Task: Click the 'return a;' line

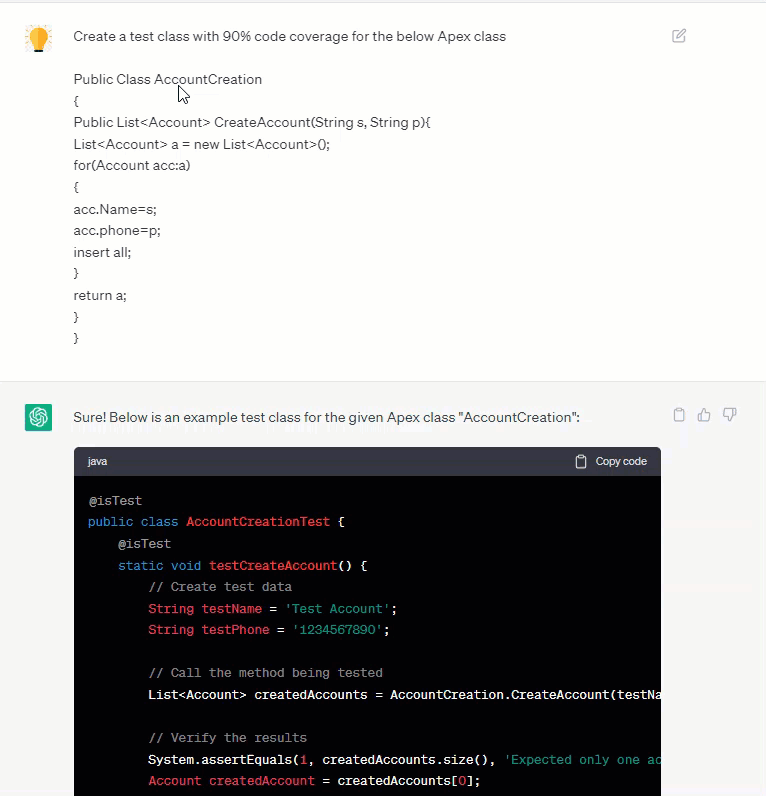Action: tap(100, 295)
